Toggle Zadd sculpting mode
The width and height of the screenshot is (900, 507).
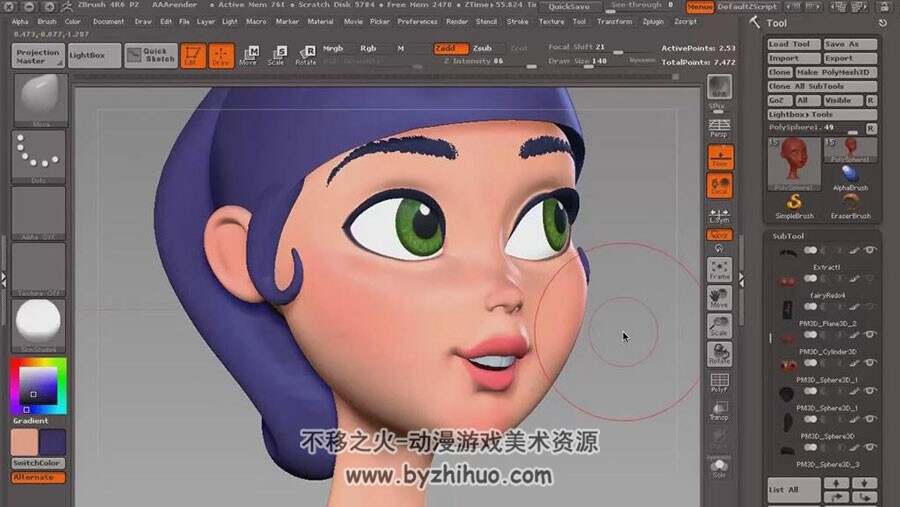[x=451, y=49]
